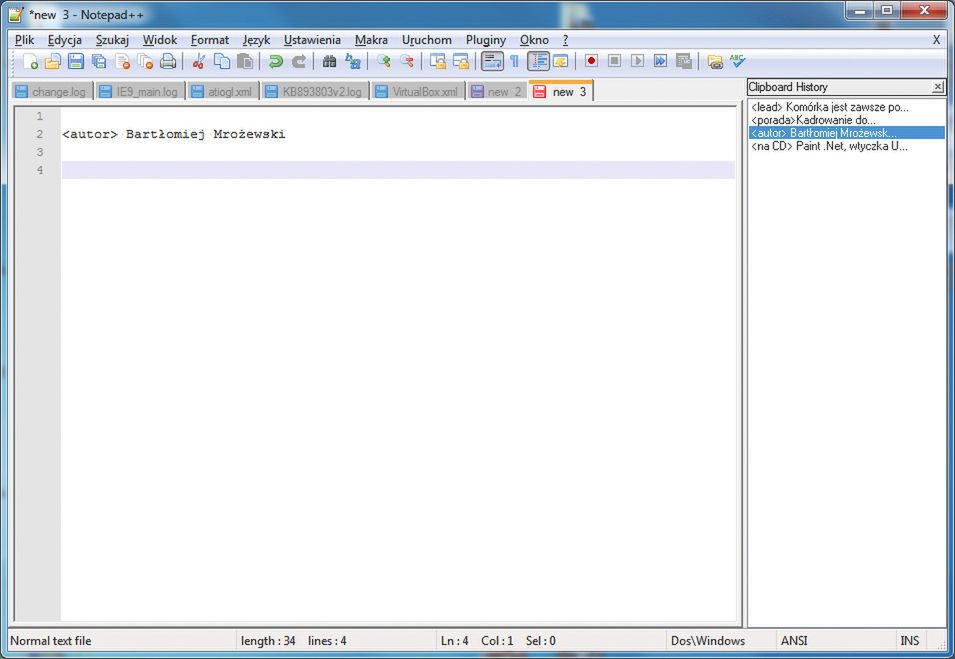Switch to the IE9_main.log tab
The image size is (955, 659).
click(x=139, y=91)
